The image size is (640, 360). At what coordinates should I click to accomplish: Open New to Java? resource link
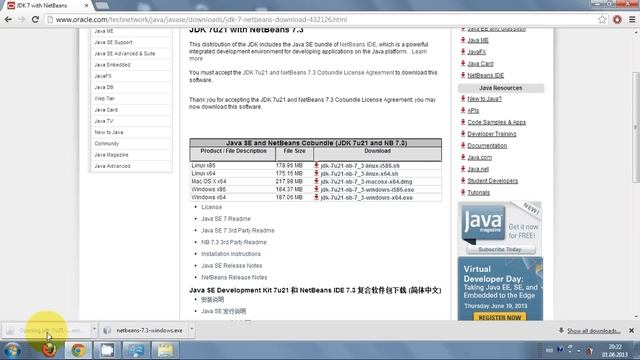[x=484, y=99]
